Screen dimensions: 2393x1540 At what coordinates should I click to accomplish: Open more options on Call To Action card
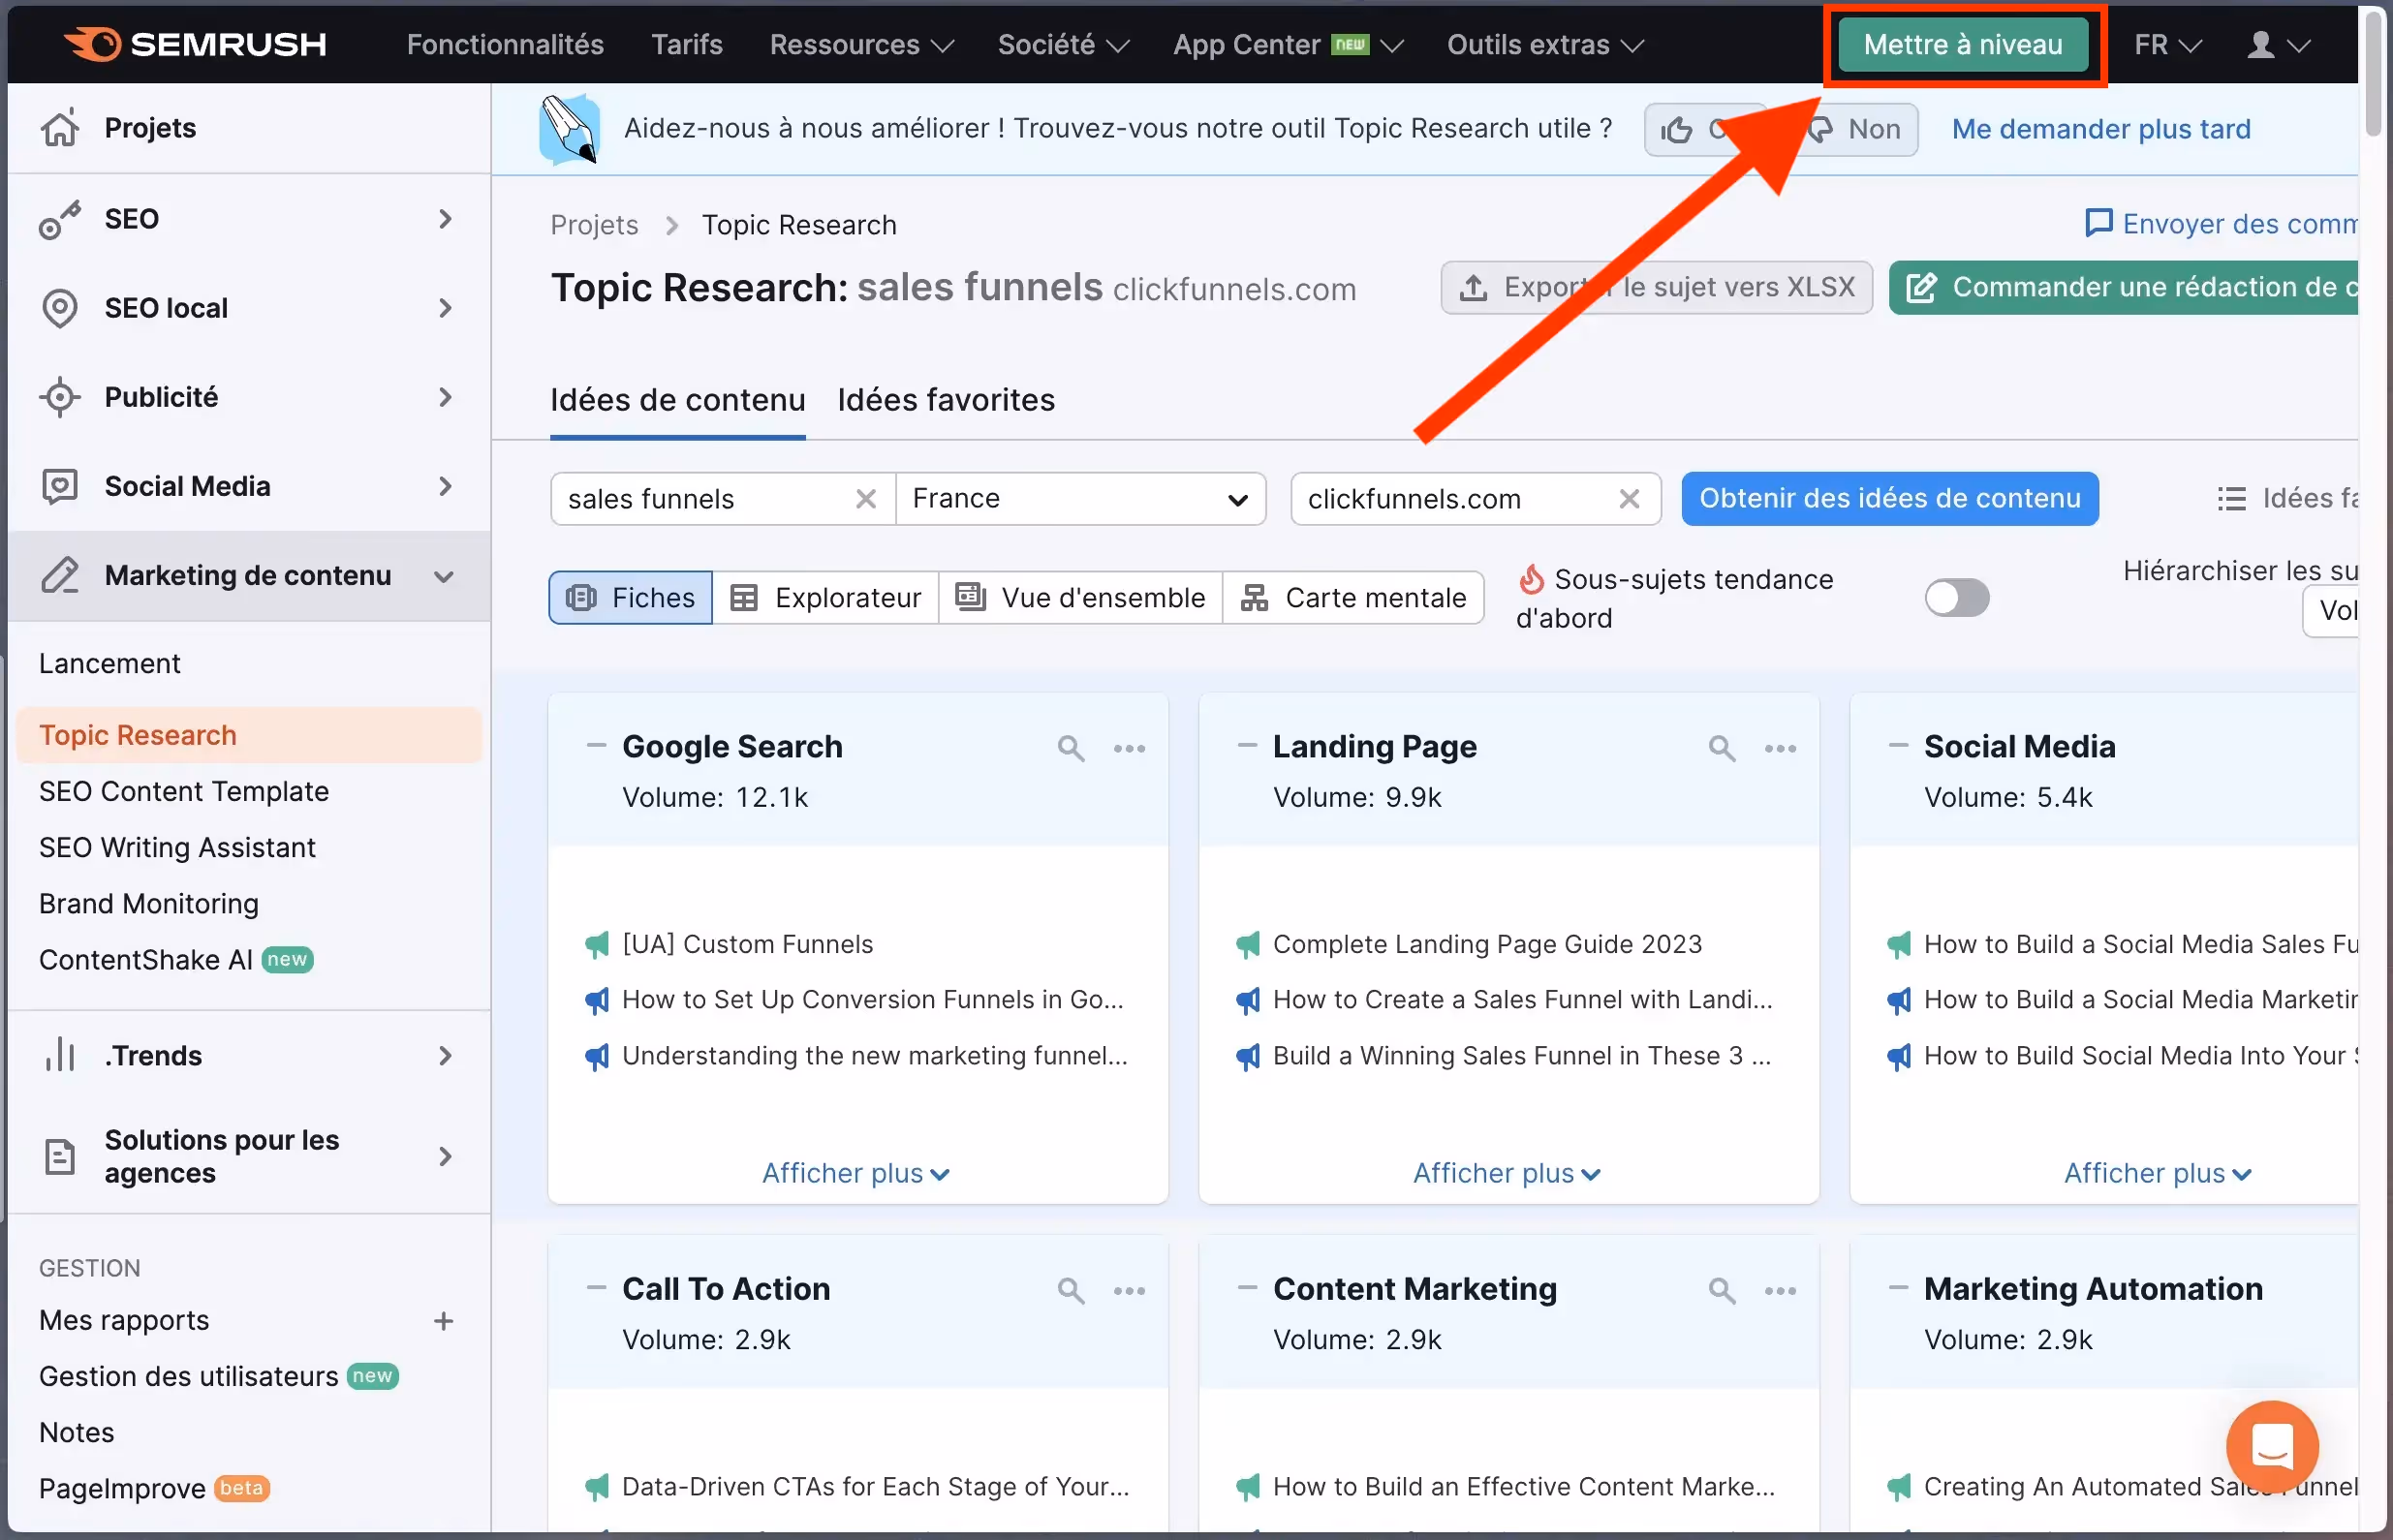[1129, 1290]
